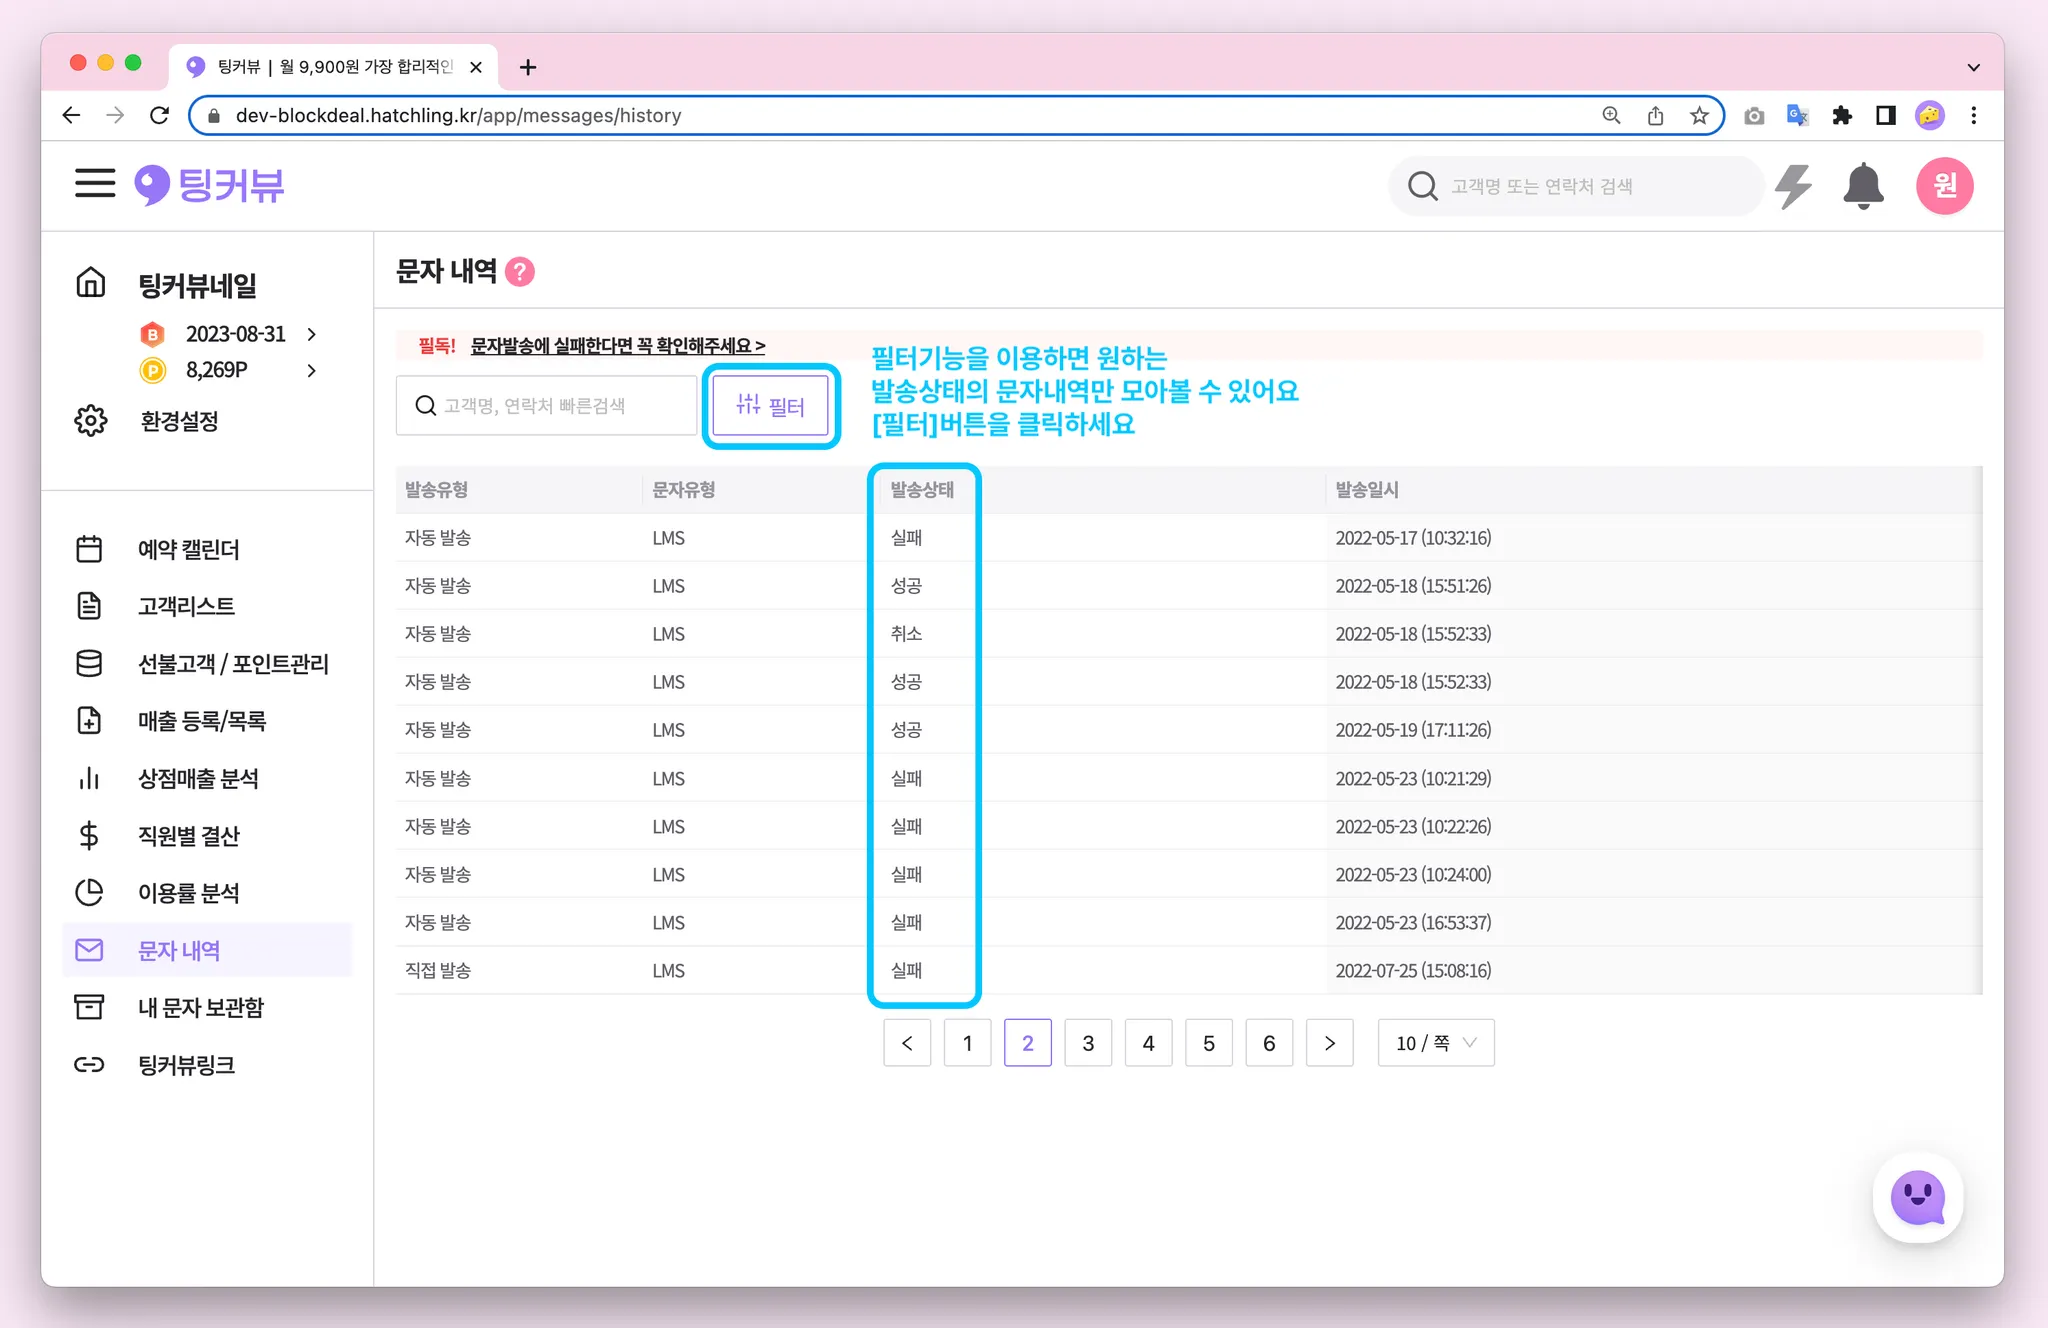Select 내 문자 보관함 in sidebar
This screenshot has height=1328, width=2048.
pos(200,1007)
